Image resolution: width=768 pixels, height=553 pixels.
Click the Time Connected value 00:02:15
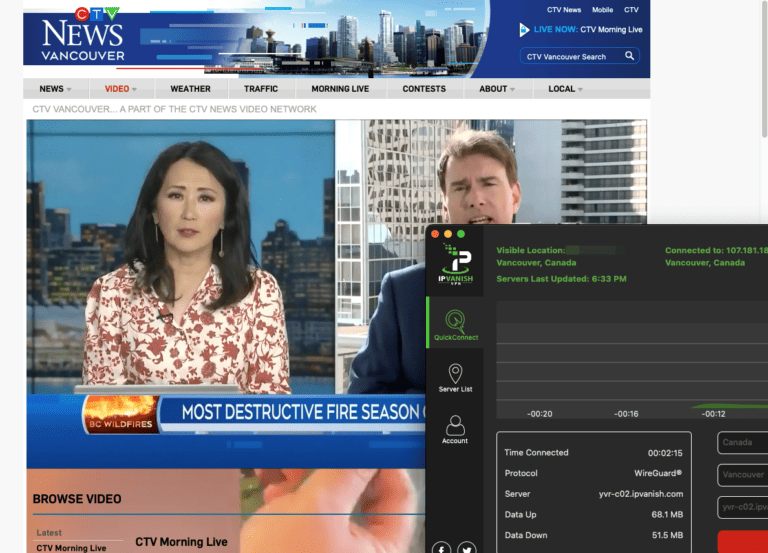tap(665, 453)
